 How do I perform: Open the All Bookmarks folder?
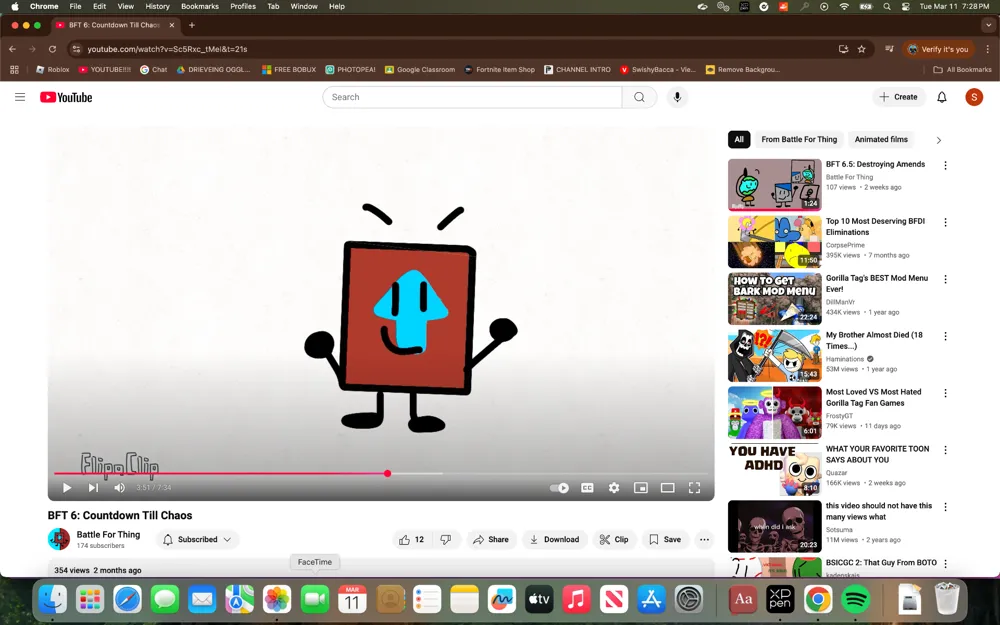click(x=962, y=70)
